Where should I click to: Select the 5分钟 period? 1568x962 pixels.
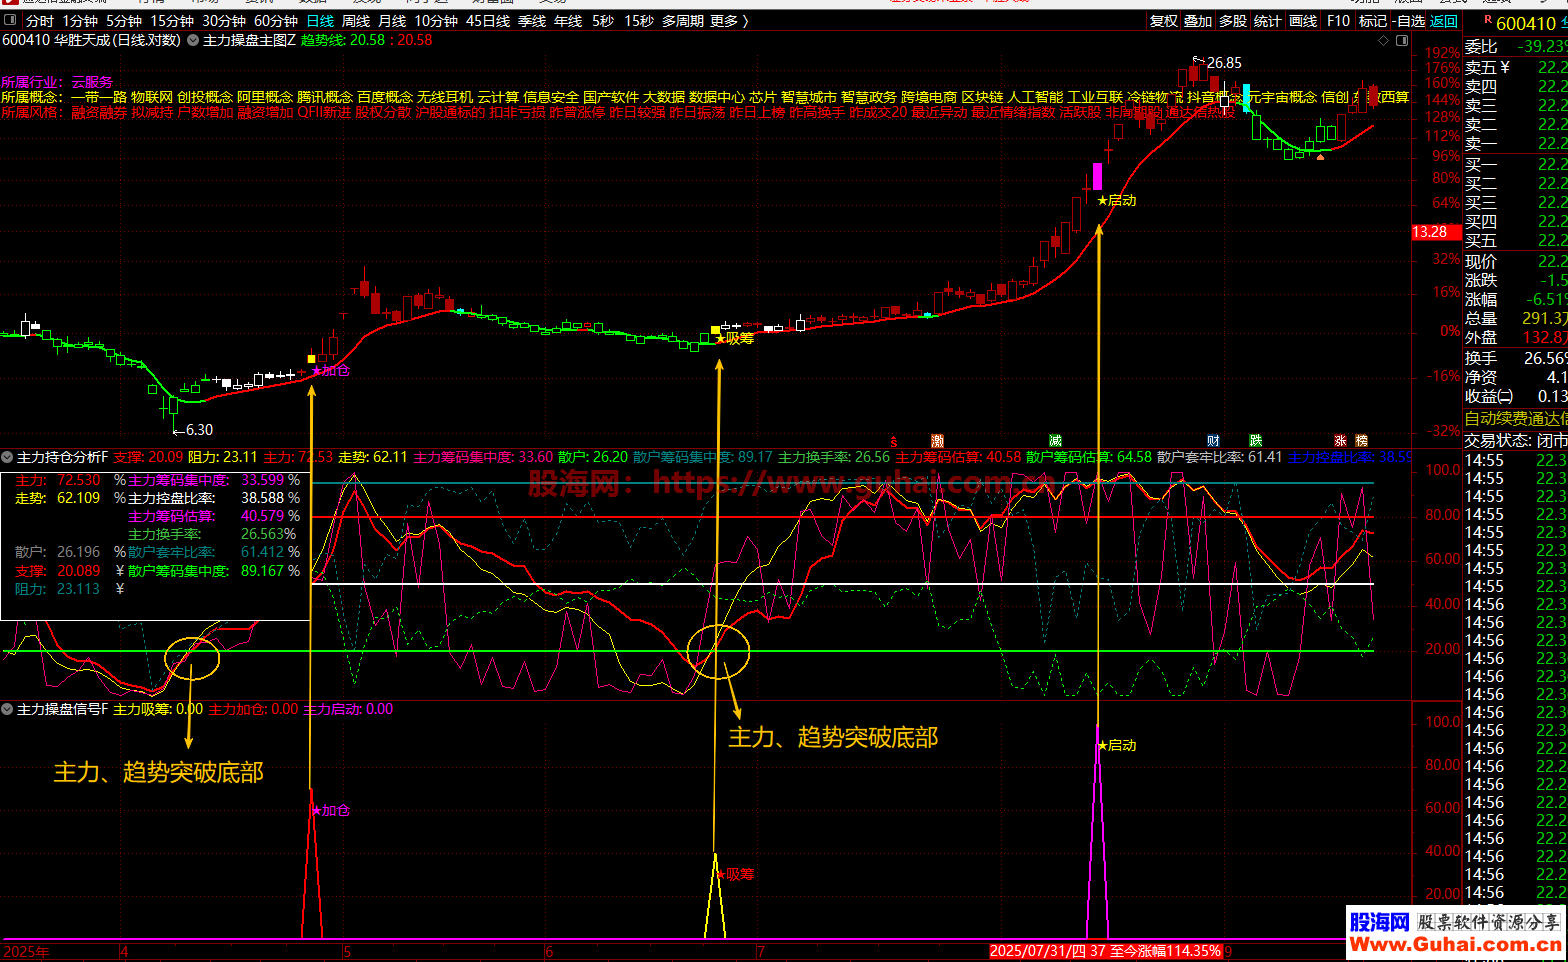[124, 20]
